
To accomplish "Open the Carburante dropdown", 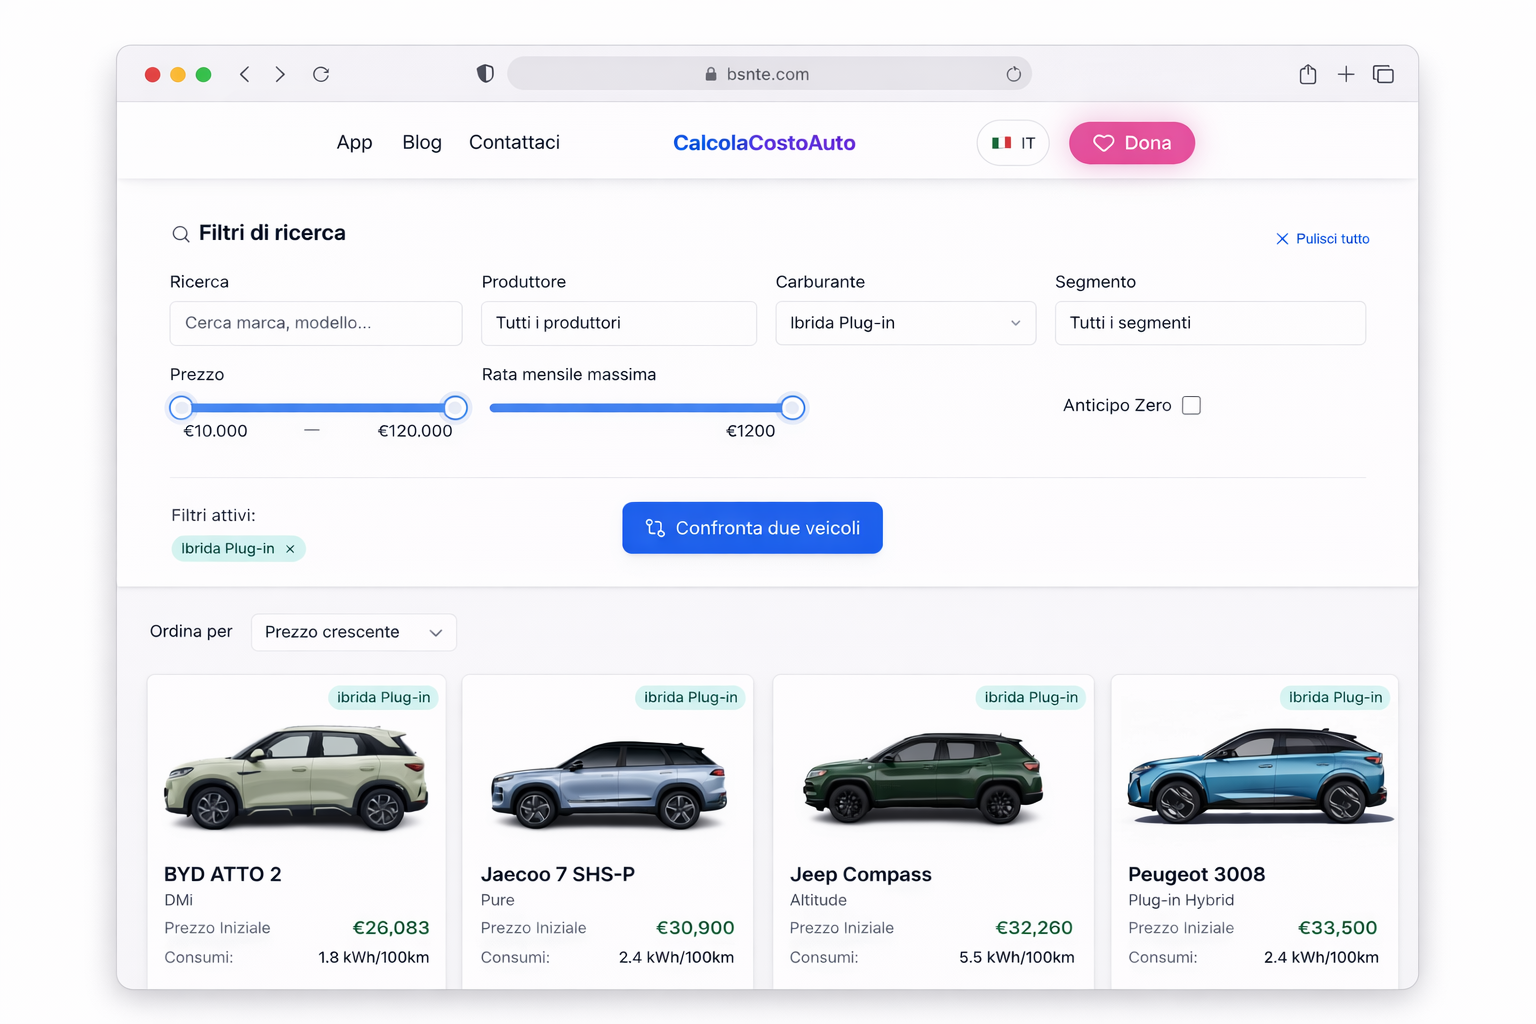I will [904, 323].
